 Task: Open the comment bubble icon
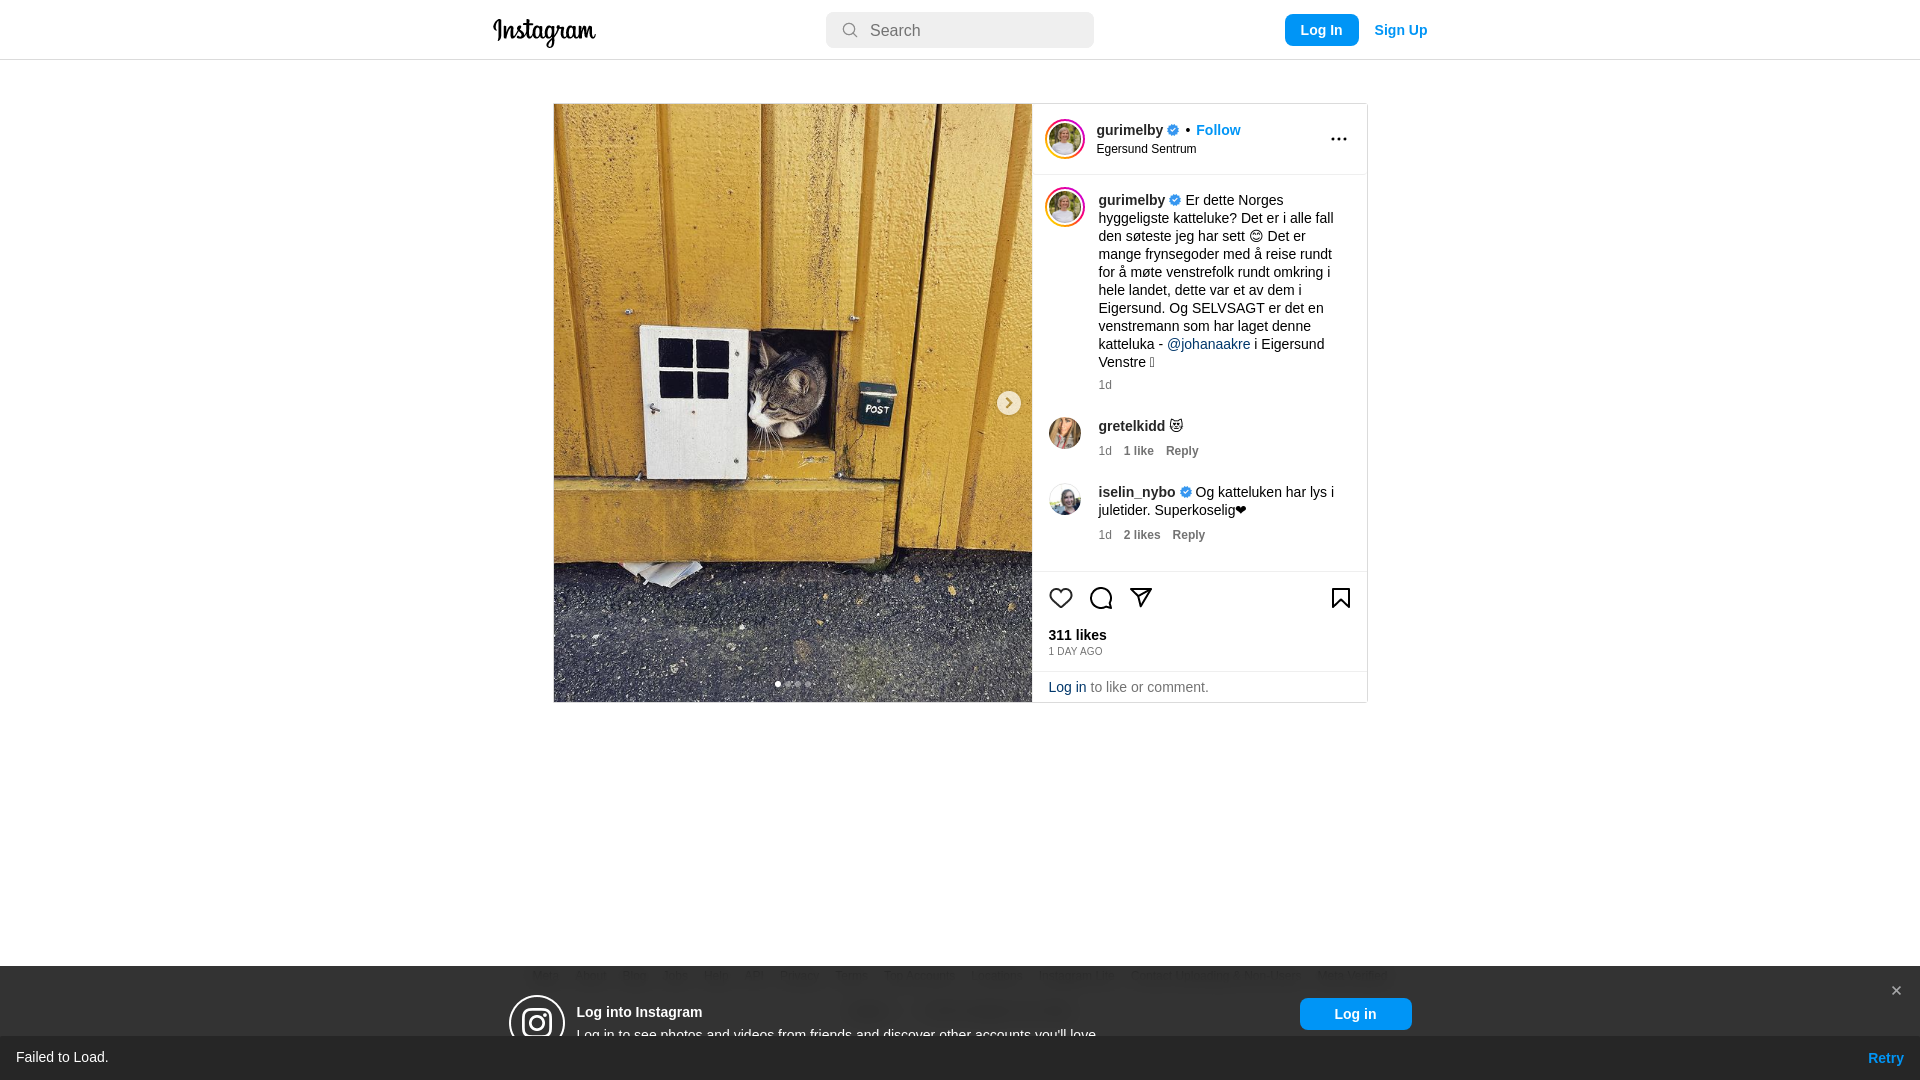pyautogui.click(x=1100, y=598)
